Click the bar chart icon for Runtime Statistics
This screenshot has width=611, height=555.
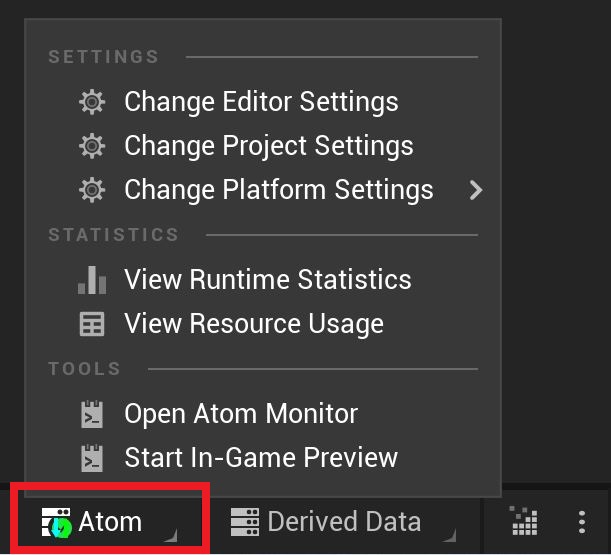coord(92,280)
